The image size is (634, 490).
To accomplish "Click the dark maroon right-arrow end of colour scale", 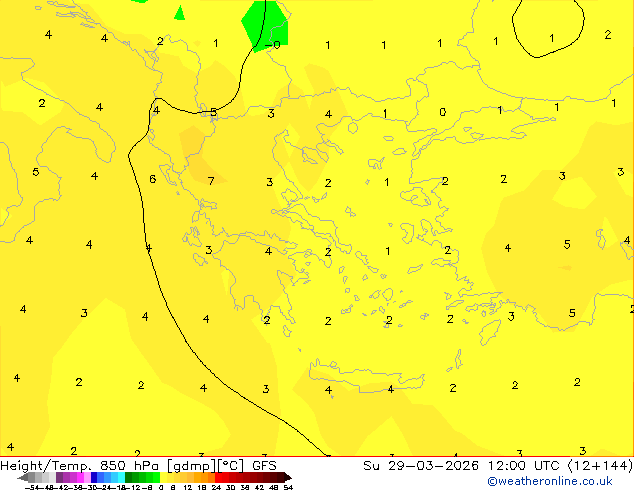I will click(288, 477).
